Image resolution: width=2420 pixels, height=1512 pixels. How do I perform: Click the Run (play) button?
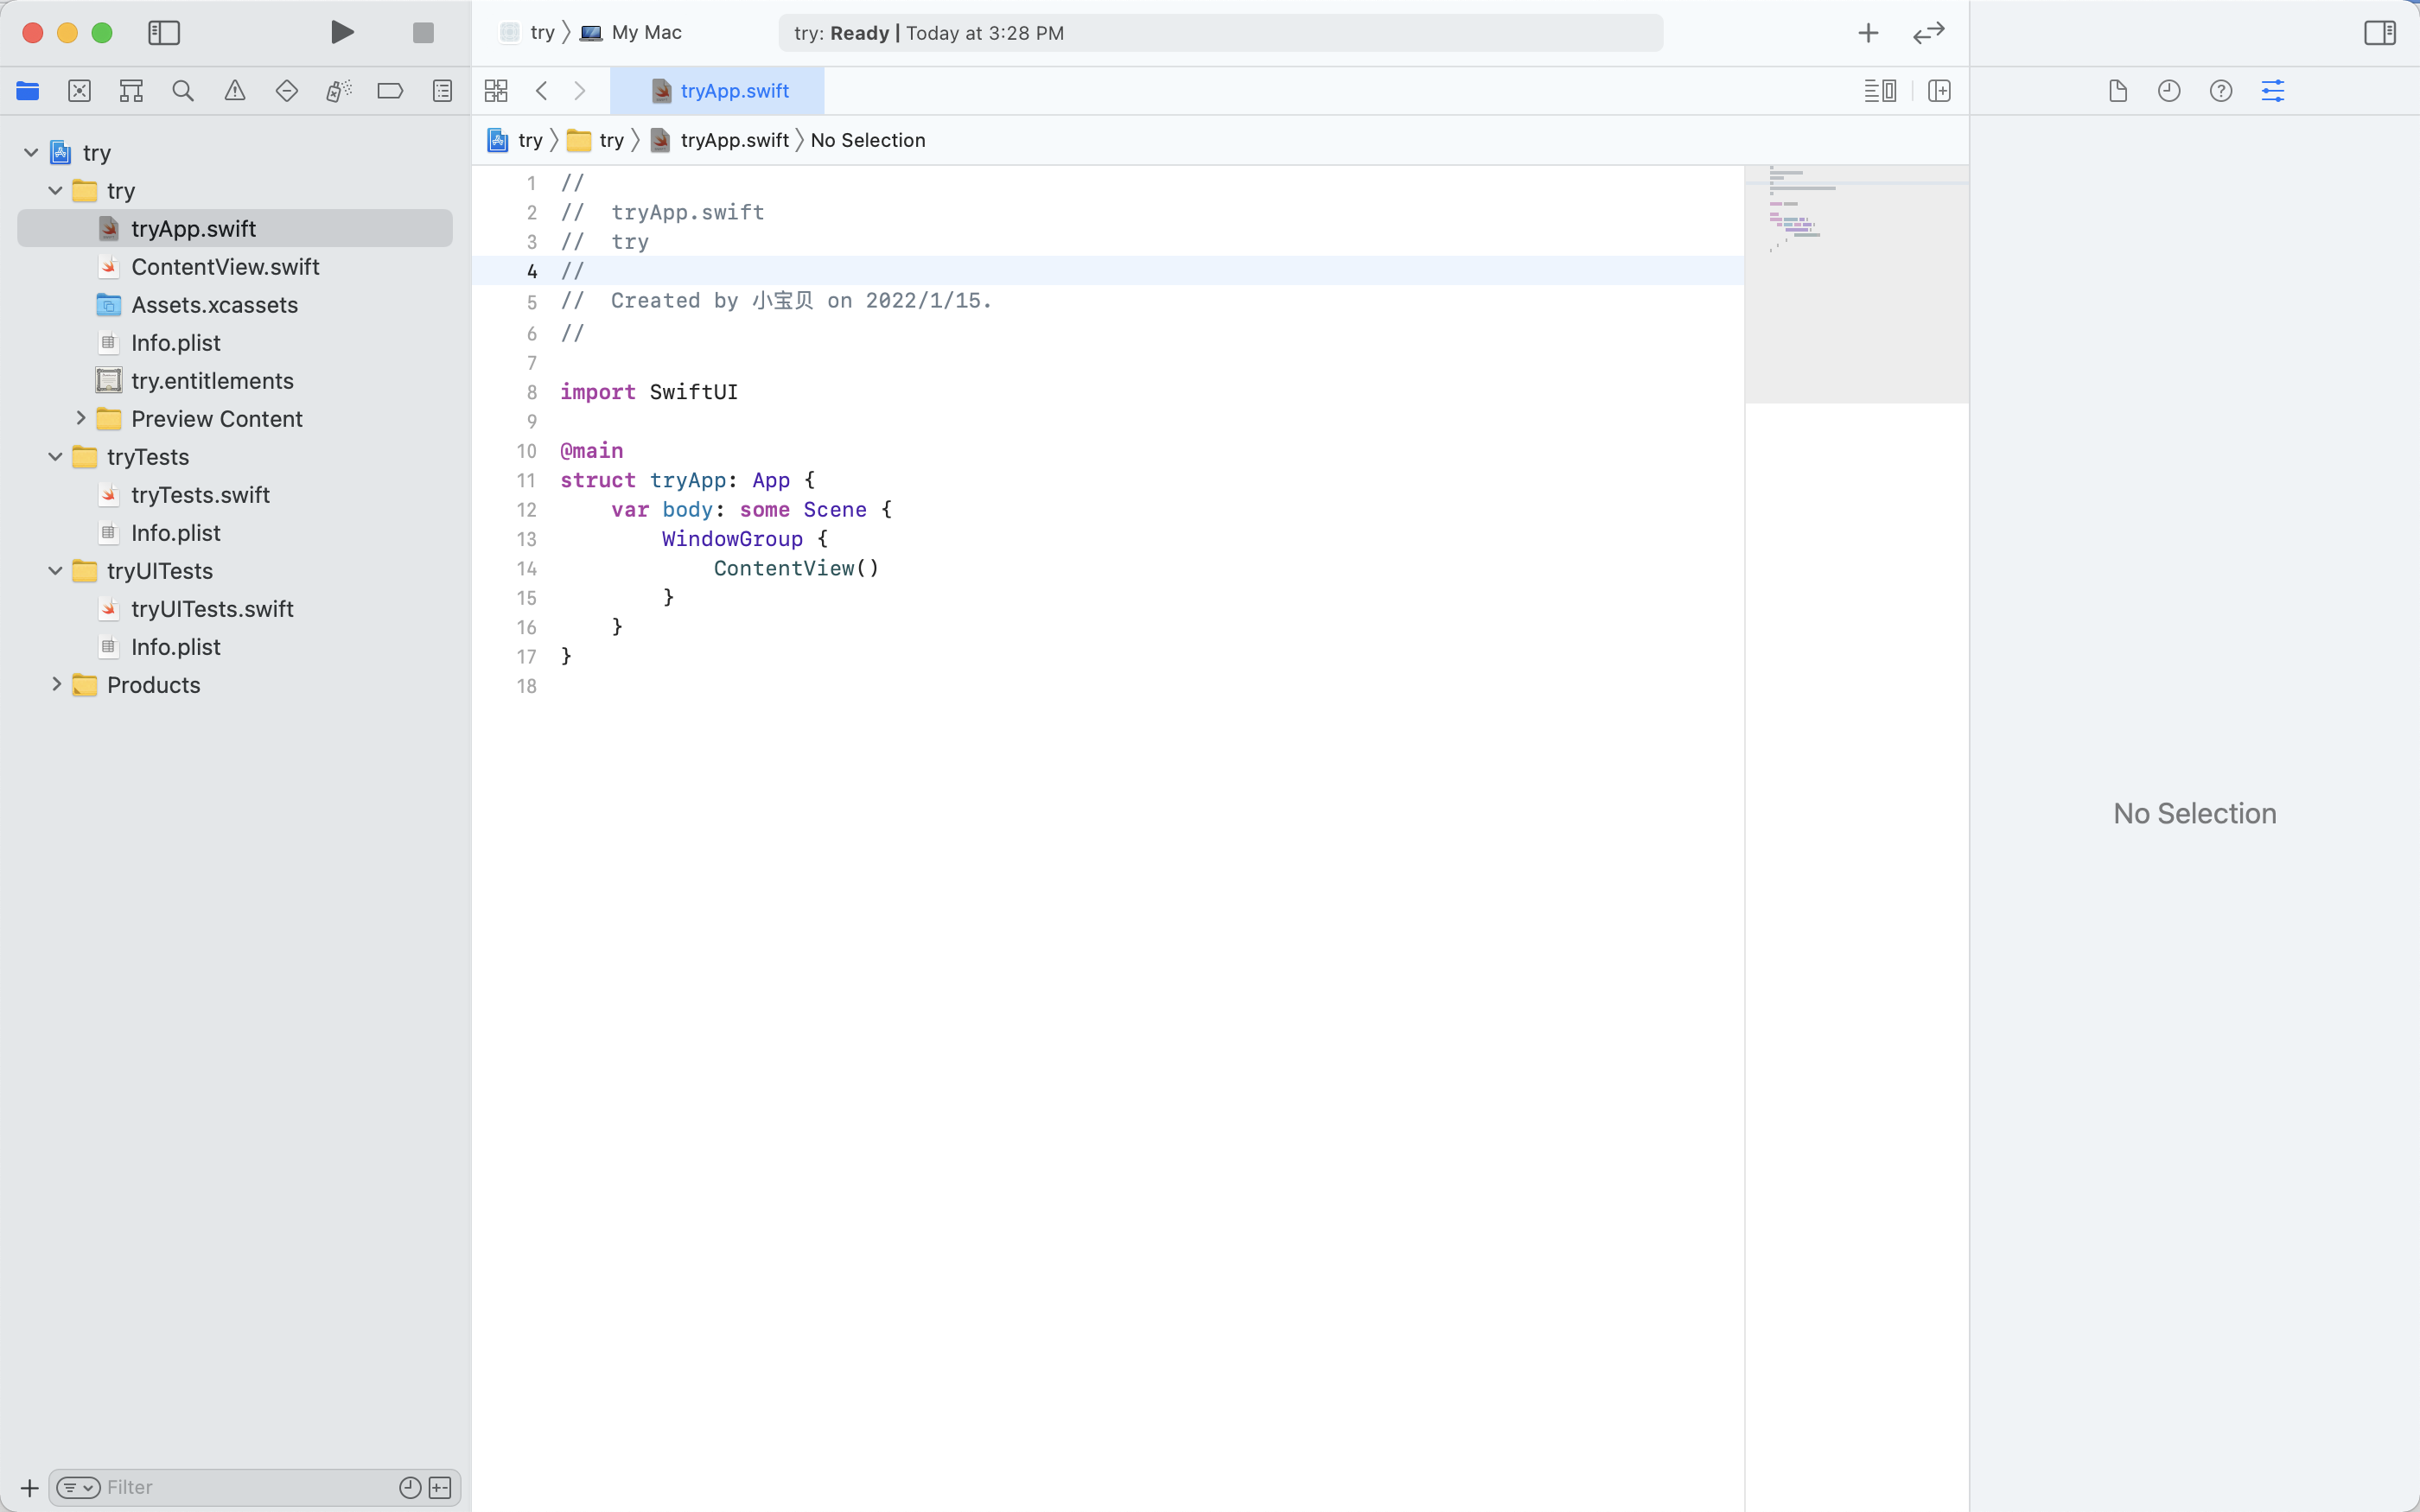click(342, 33)
